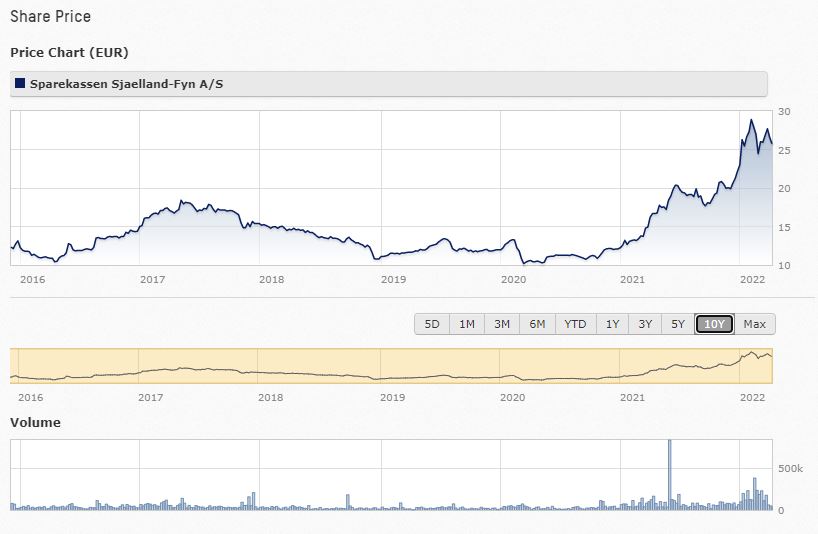Select the active 10Y range button
818x534 pixels.
click(x=715, y=324)
